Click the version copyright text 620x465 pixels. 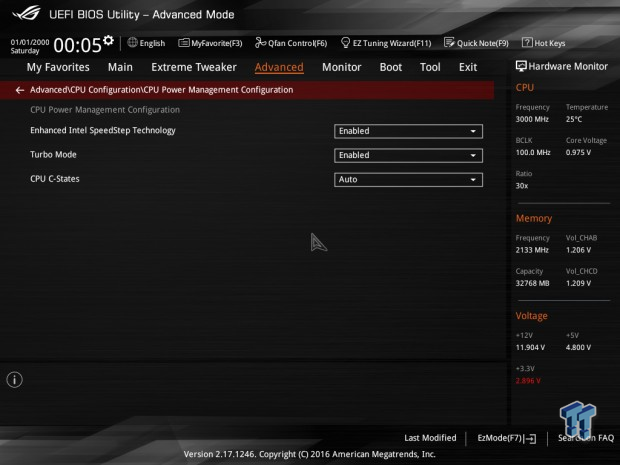[310, 454]
